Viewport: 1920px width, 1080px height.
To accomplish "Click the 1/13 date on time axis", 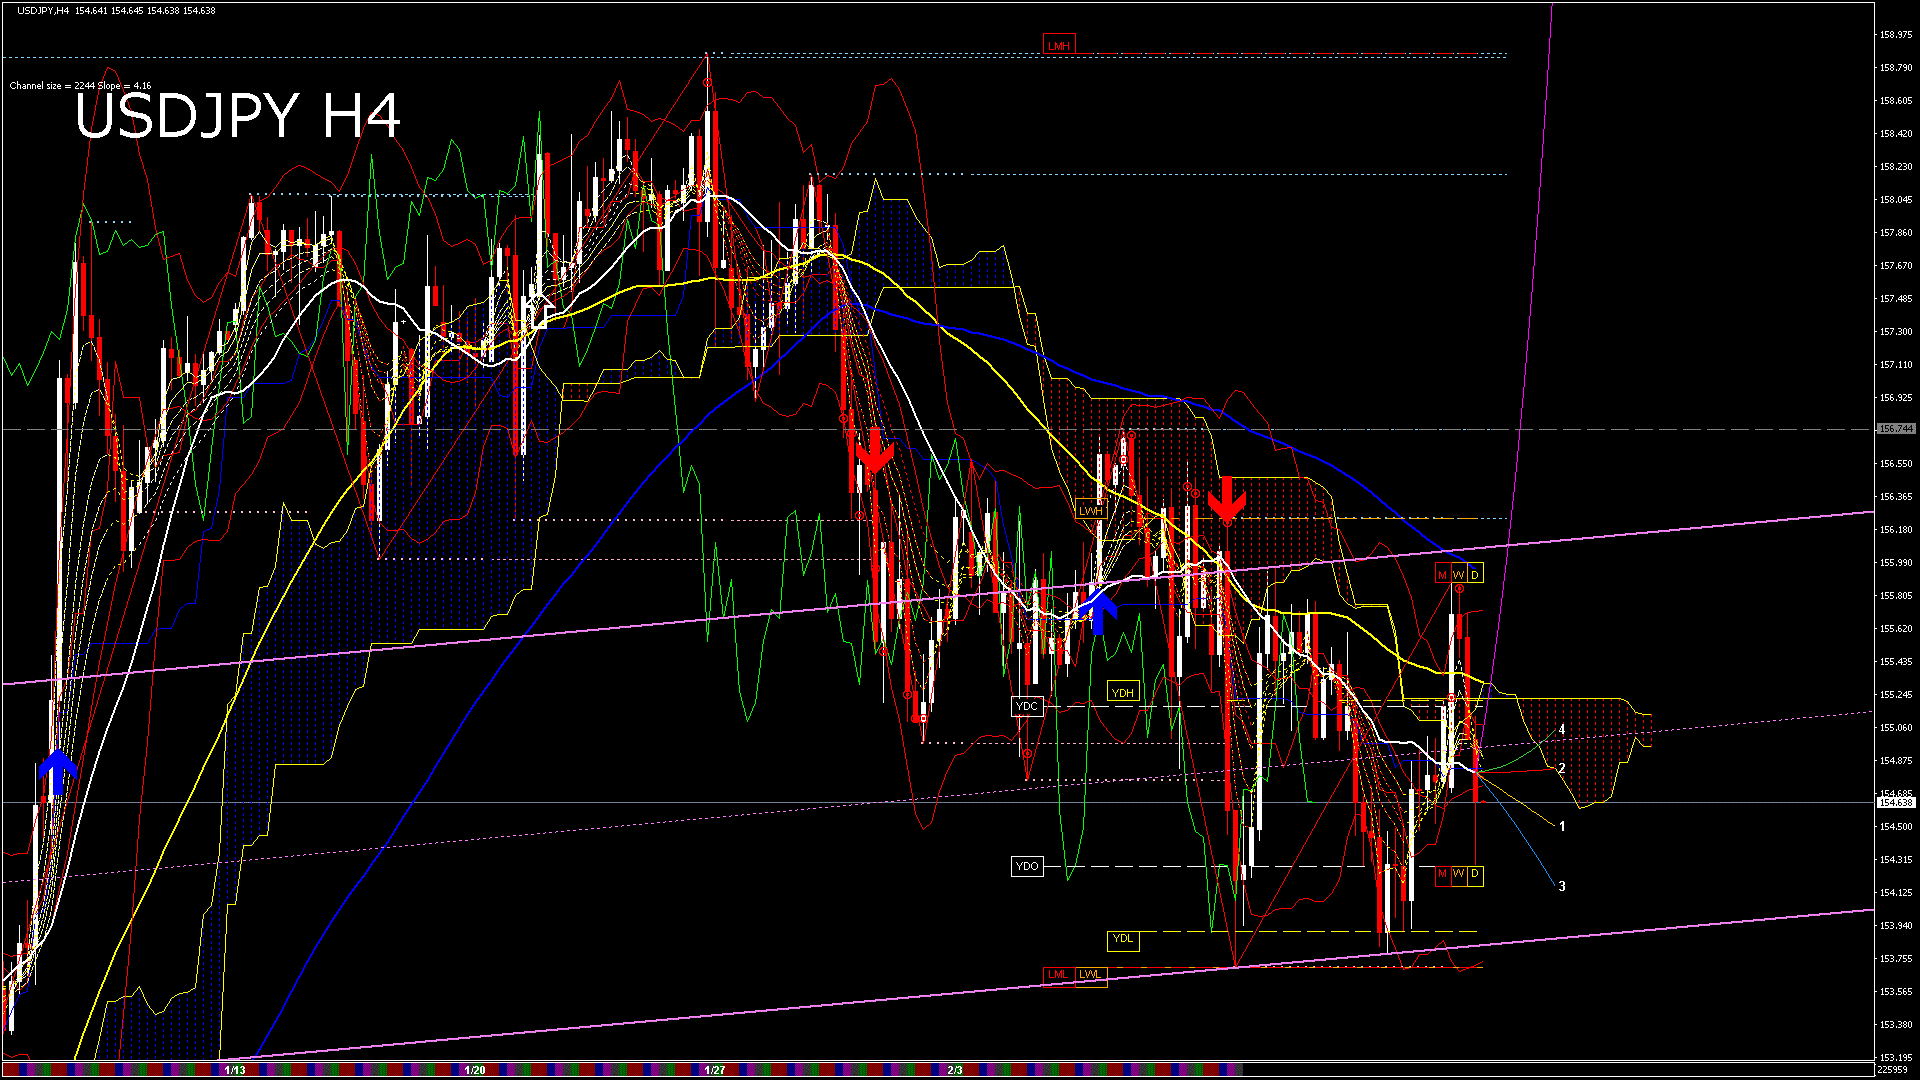I will (234, 1070).
